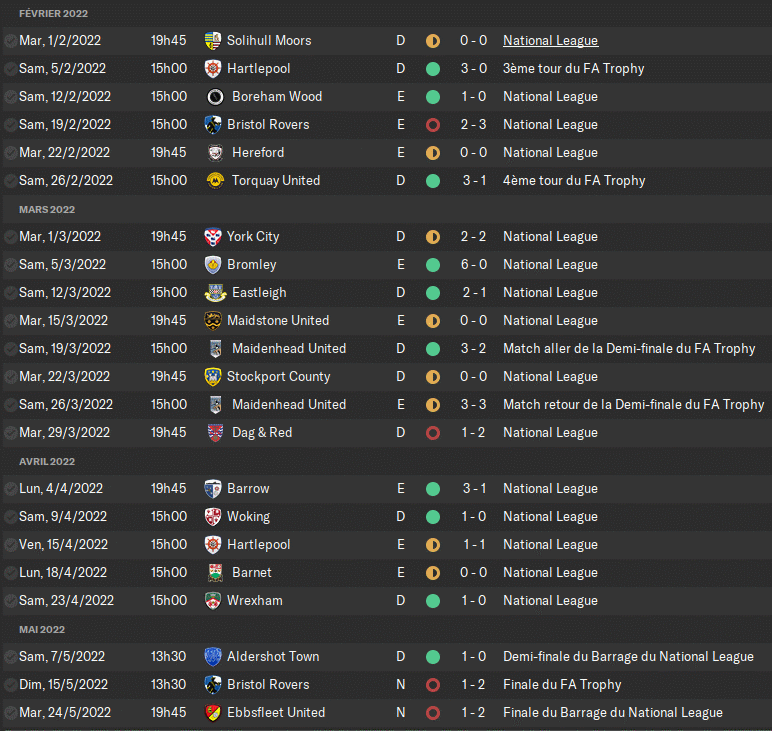Click the Ebbsfleet United club badge
This screenshot has width=772, height=731.
pyautogui.click(x=212, y=713)
